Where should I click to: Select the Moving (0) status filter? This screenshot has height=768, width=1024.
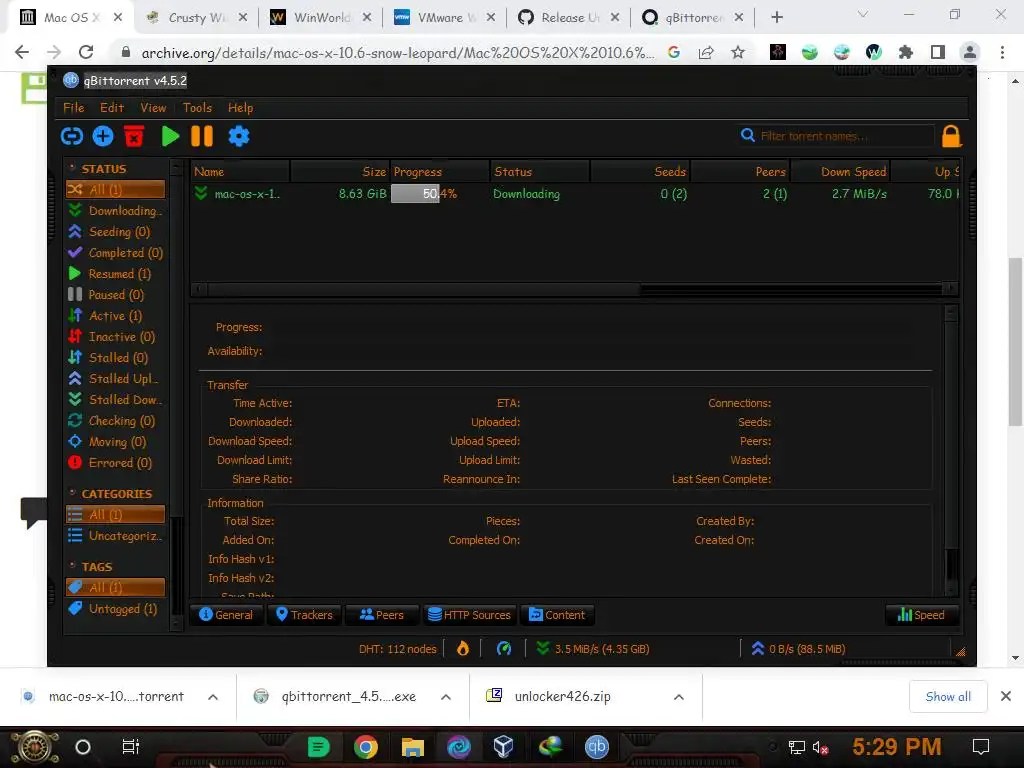click(x=116, y=441)
